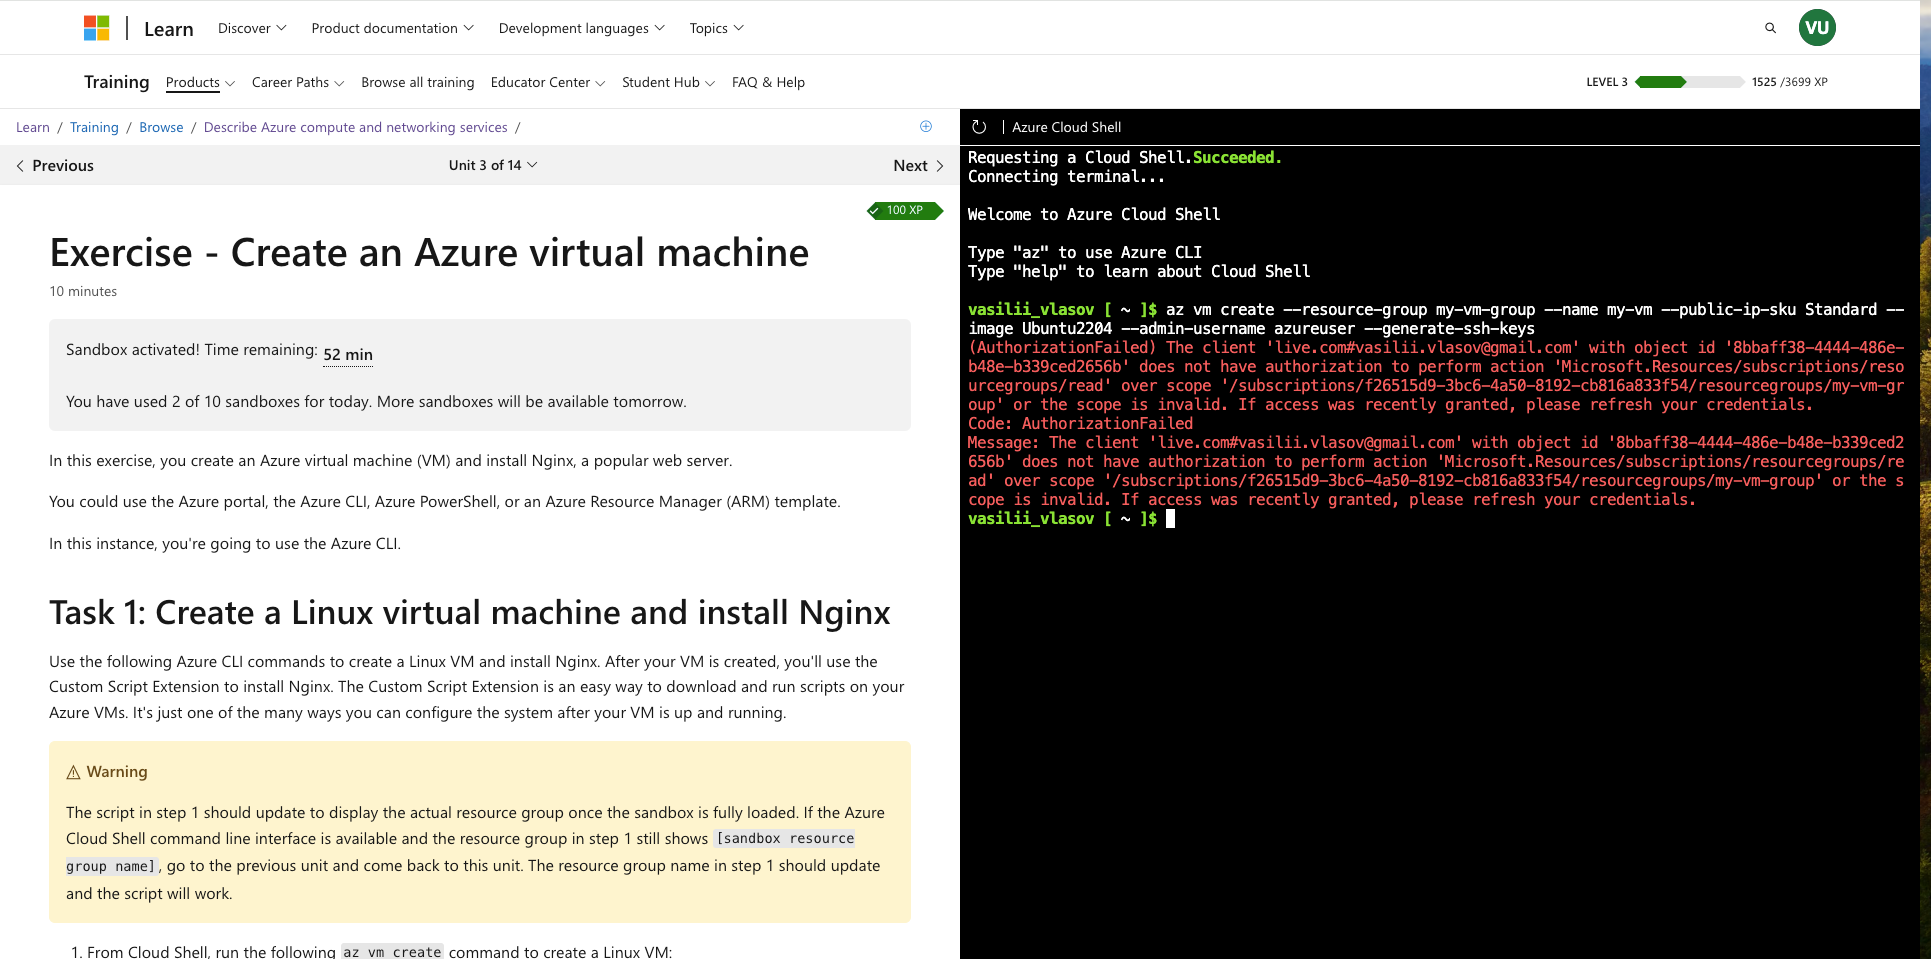Click the Training heading link
The image size is (1931, 959).
[116, 82]
